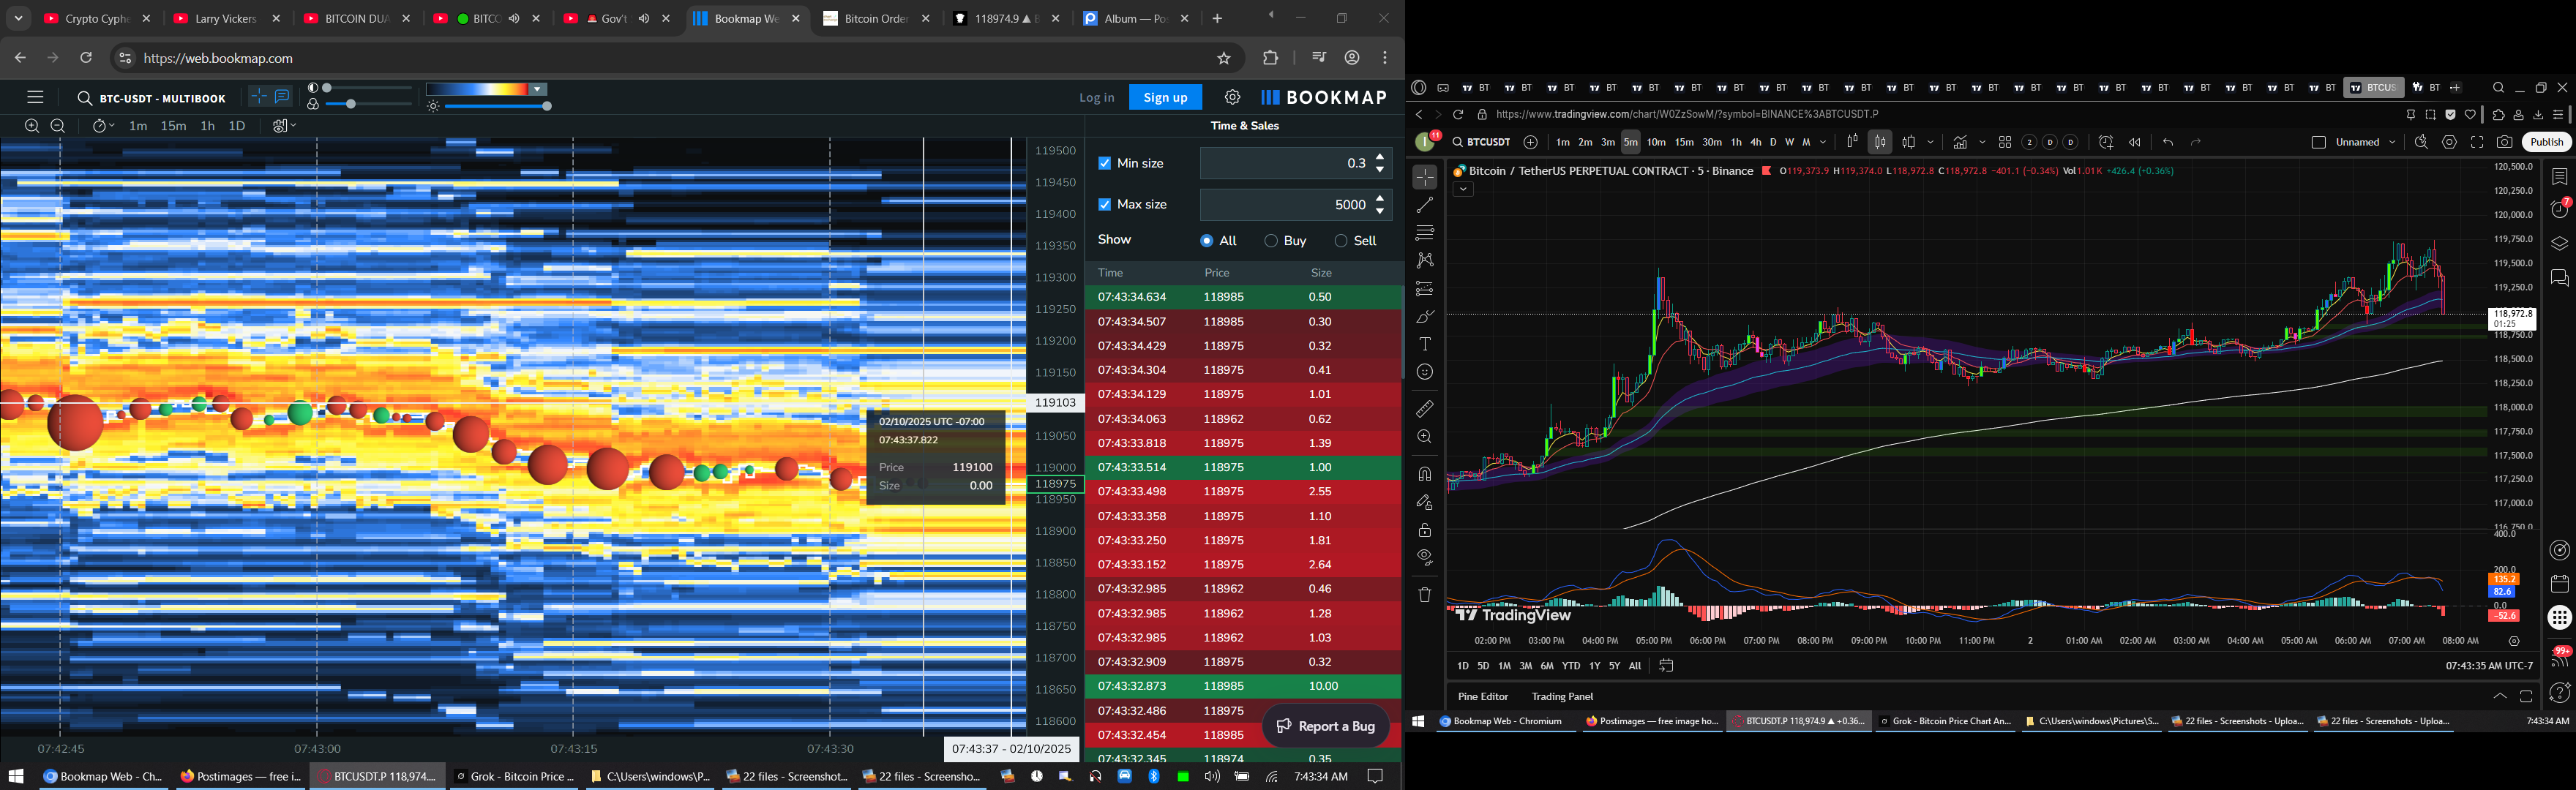Expand the stopwatch time range dropdown

click(103, 126)
